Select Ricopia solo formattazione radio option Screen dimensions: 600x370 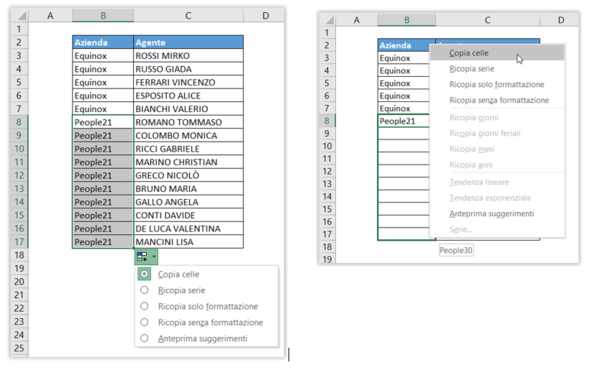click(144, 306)
